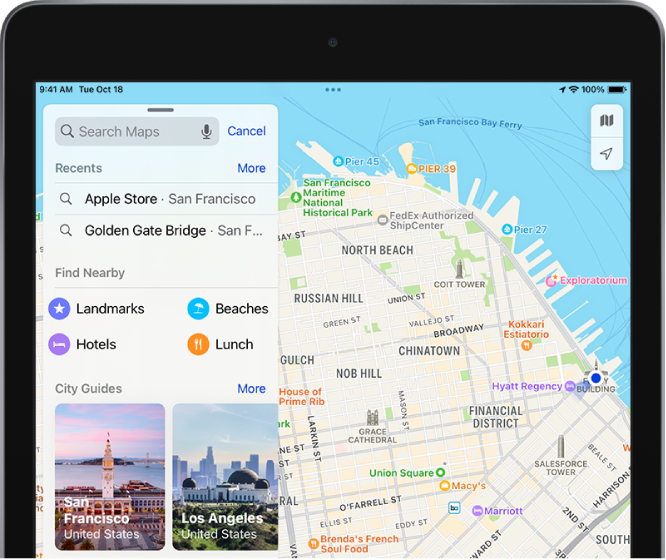The width and height of the screenshot is (666, 560).
Task: Tap the NORTH BEACH neighborhood label
Action: tap(377, 250)
